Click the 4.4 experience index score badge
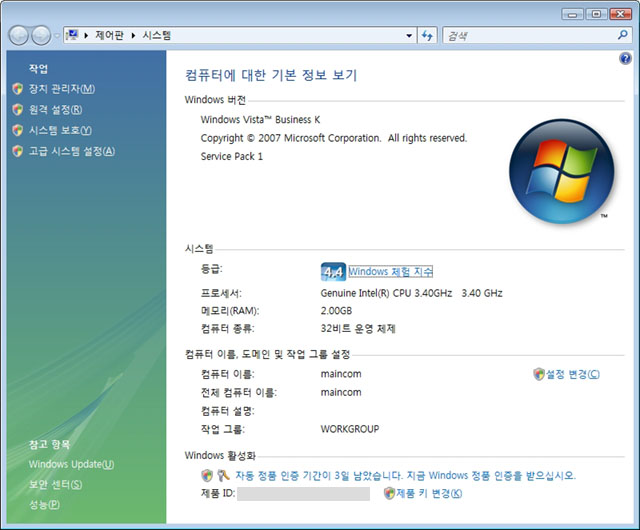This screenshot has height=530, width=640. tap(333, 272)
